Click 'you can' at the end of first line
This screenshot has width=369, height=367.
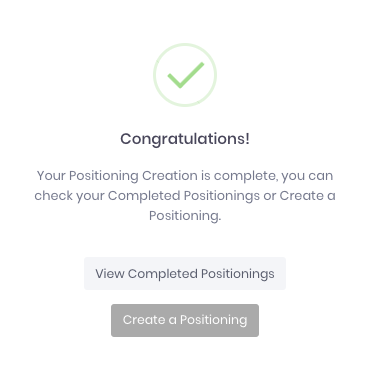point(307,176)
